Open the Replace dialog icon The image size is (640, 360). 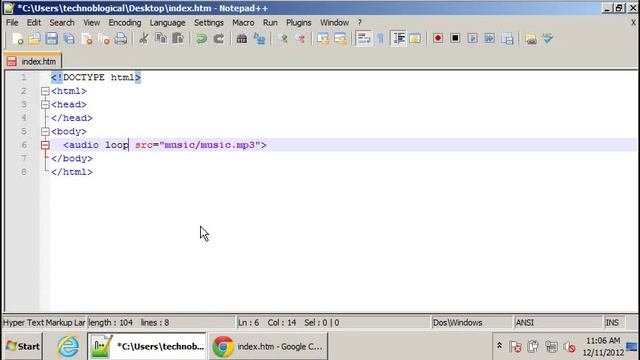259,39
